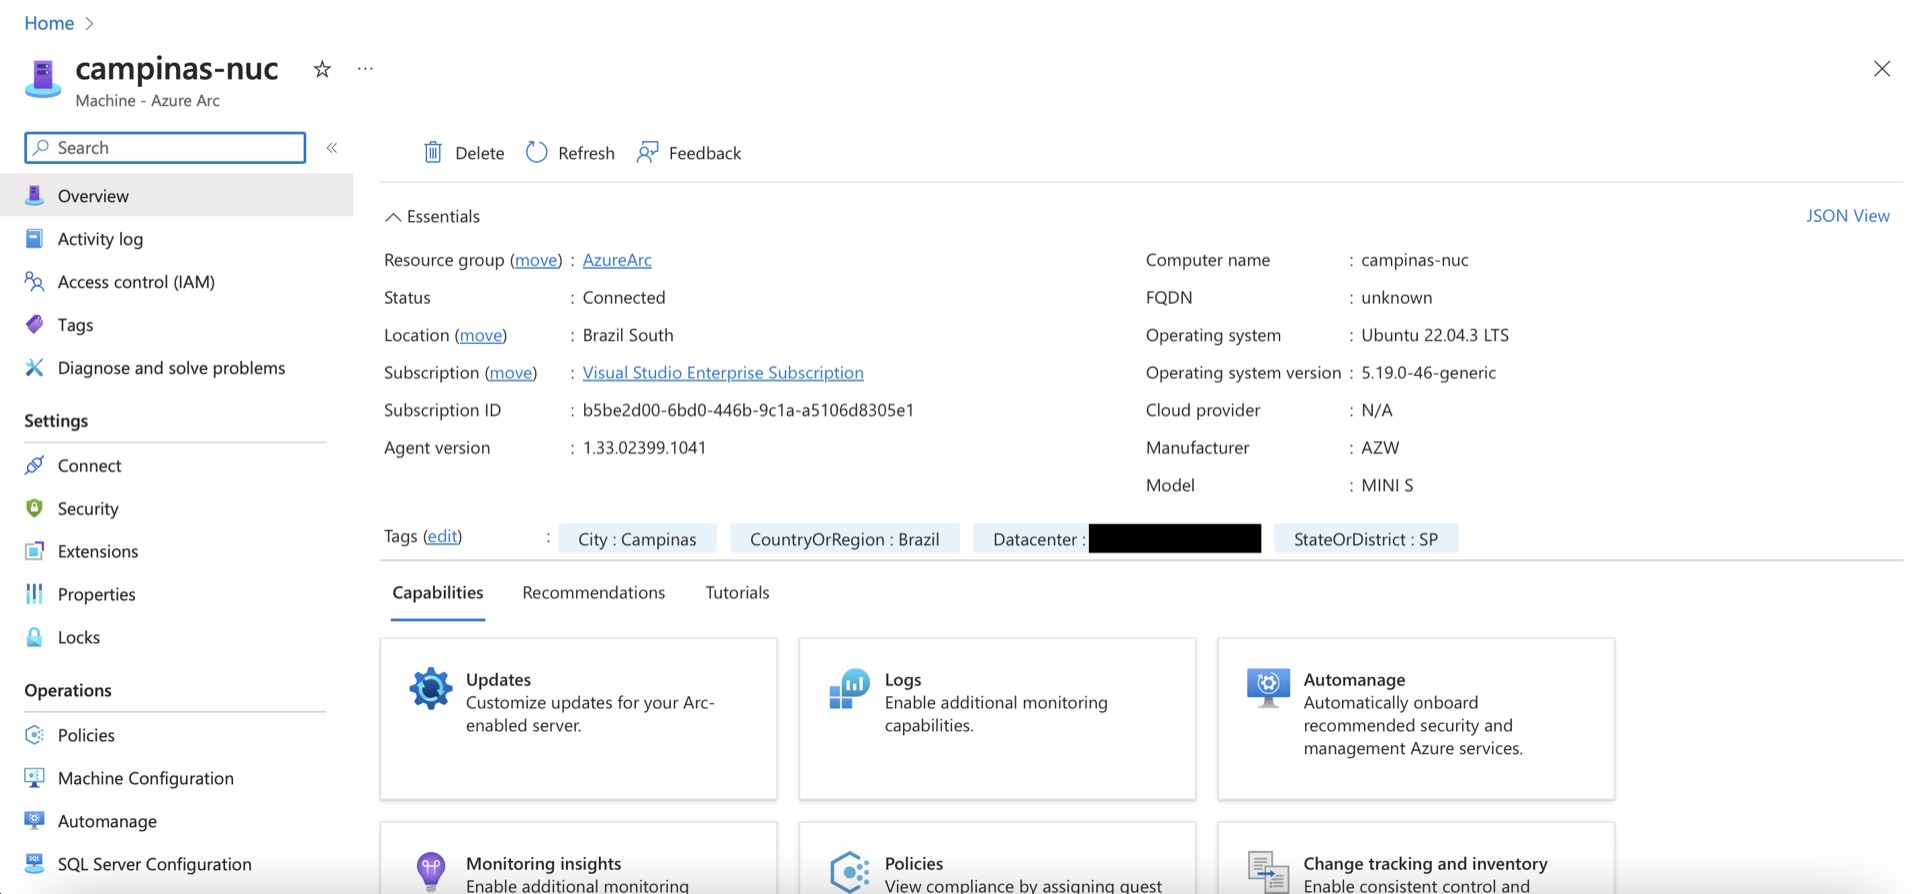Open the Automanage capability card title
The height and width of the screenshot is (894, 1920).
tap(1354, 680)
